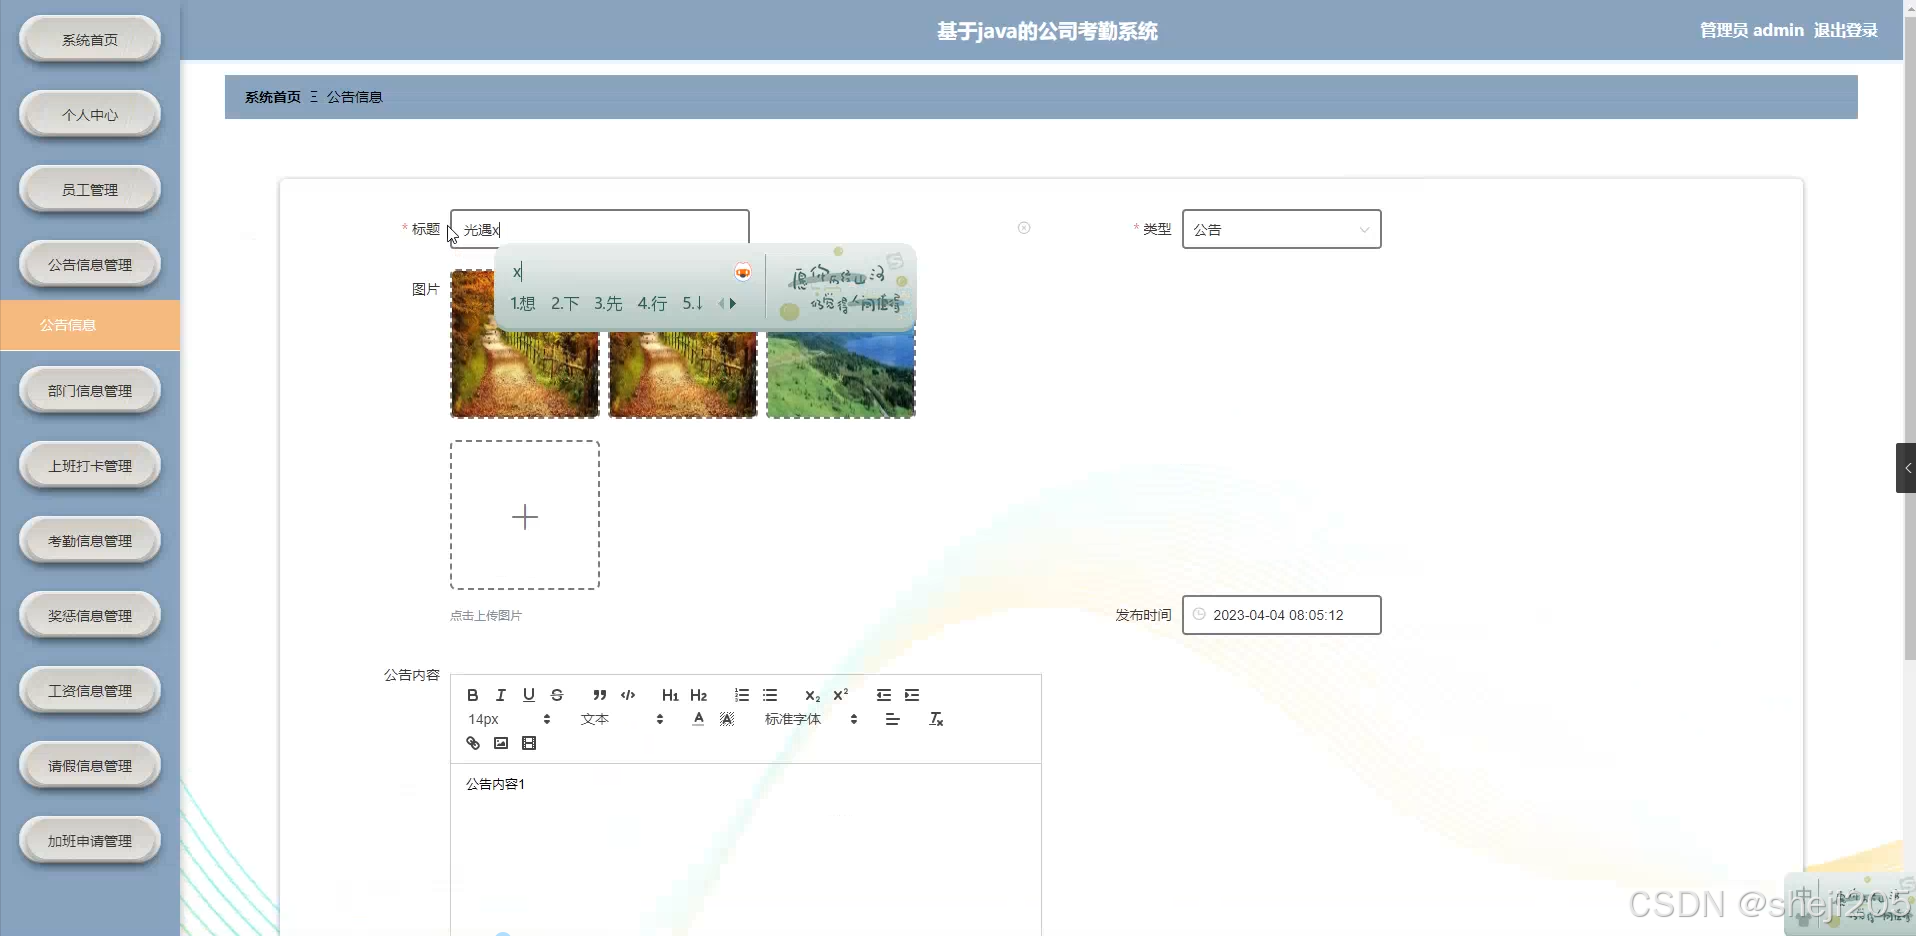Image resolution: width=1916 pixels, height=936 pixels.
Task: Open the font color picker (A icon)
Action: click(697, 719)
